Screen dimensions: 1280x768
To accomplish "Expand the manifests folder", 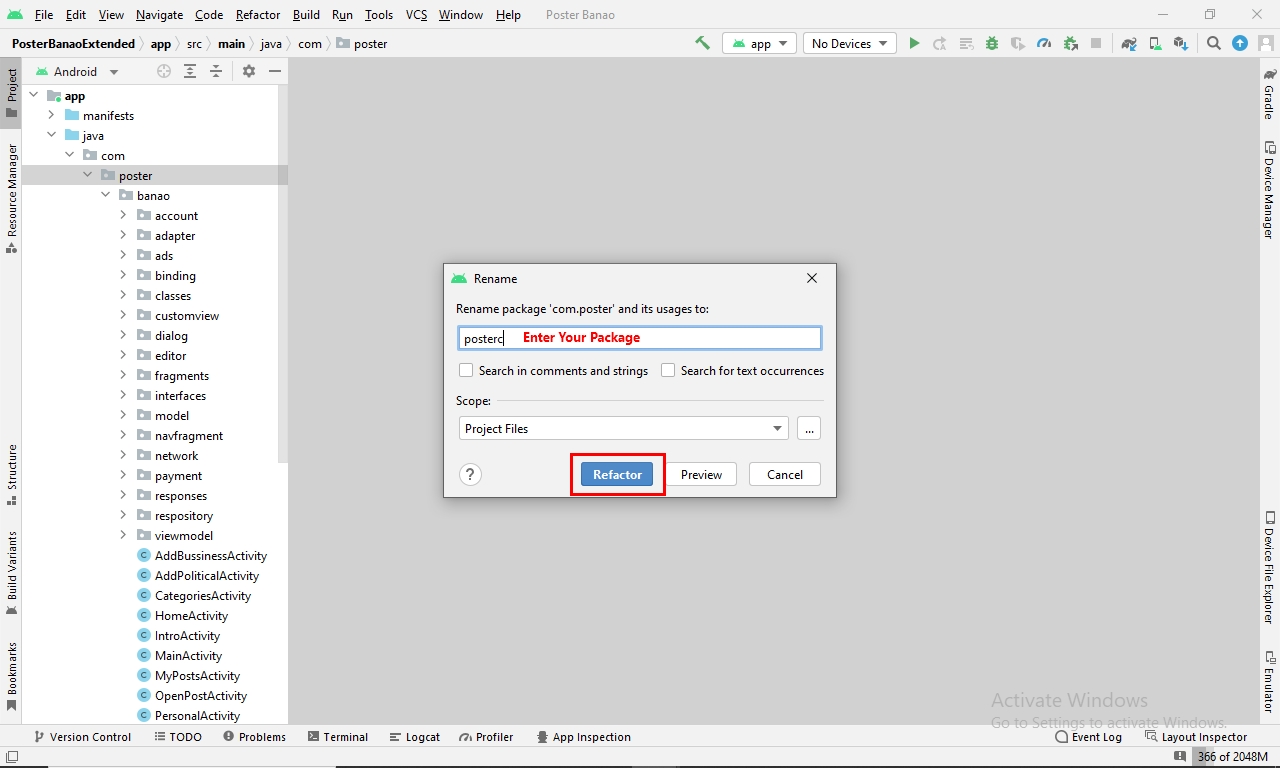I will click(51, 115).
